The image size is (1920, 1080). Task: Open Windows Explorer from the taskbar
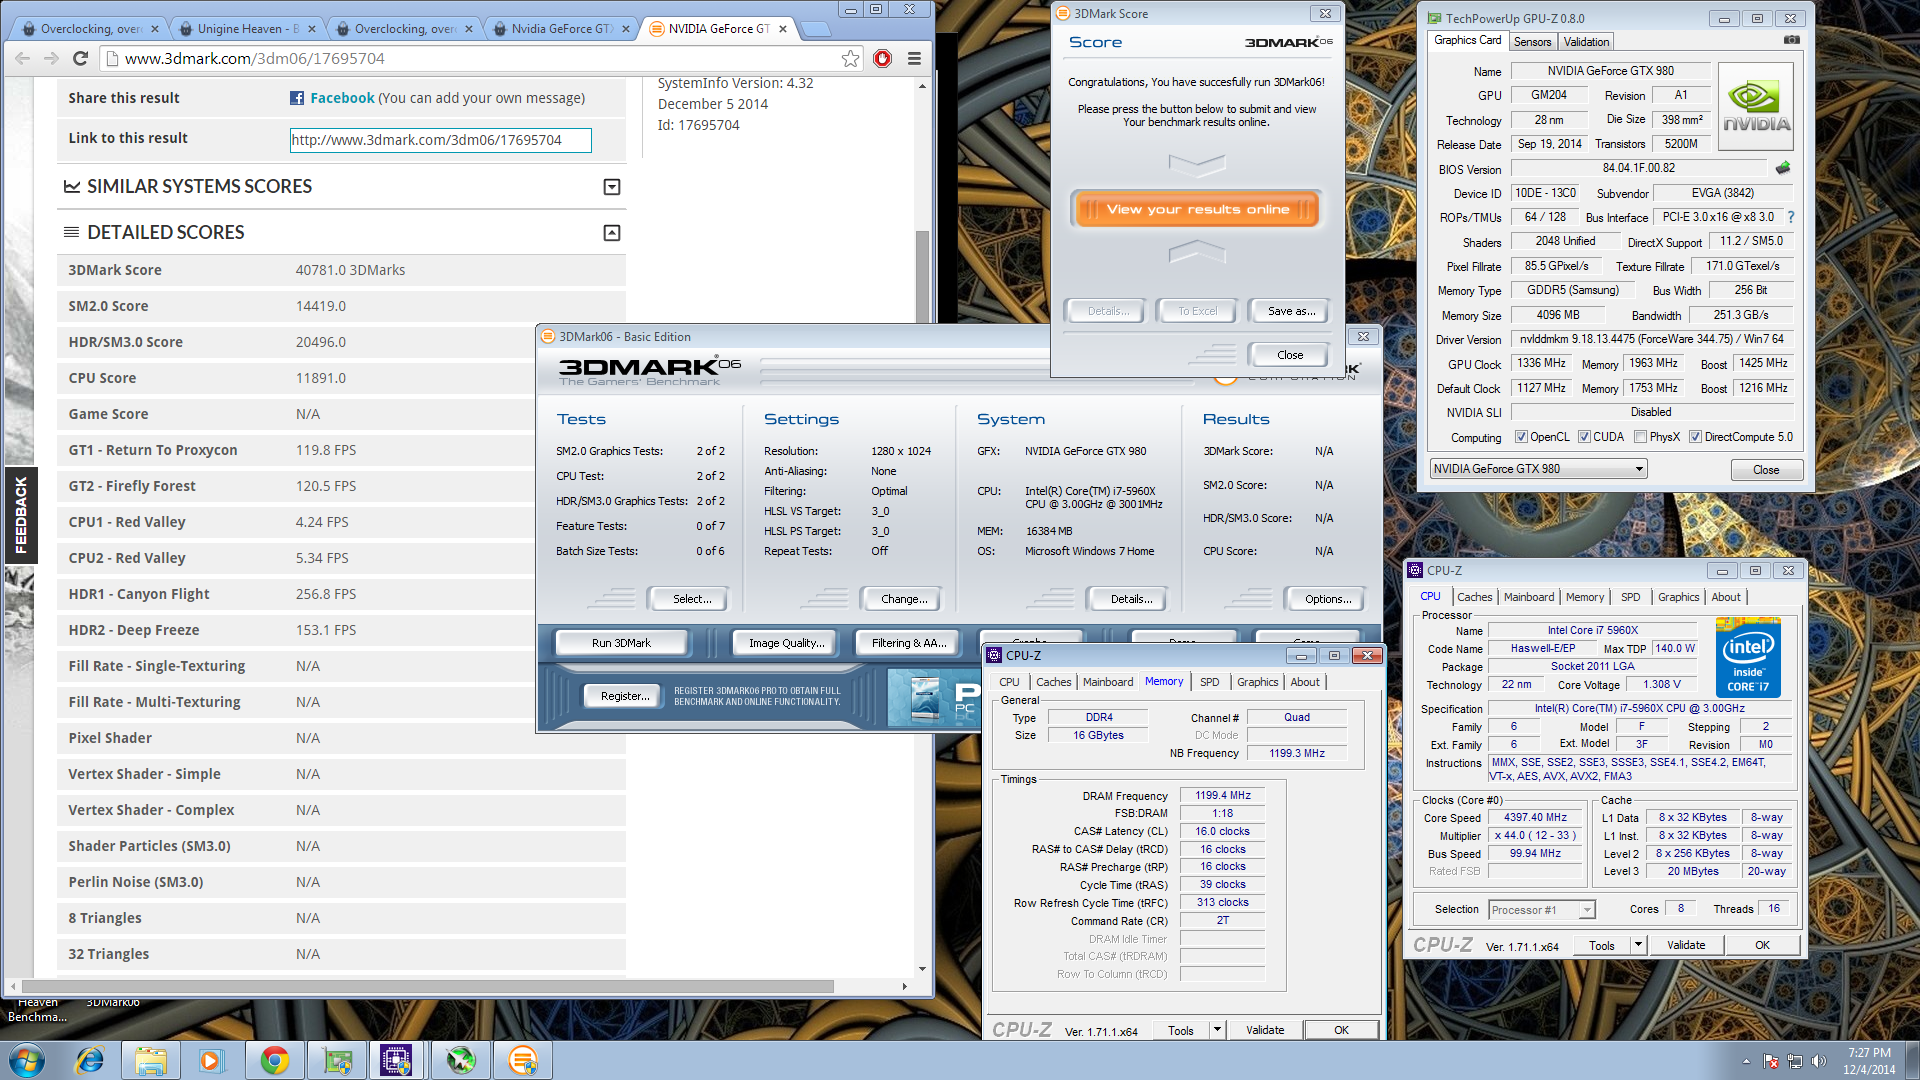151,1060
